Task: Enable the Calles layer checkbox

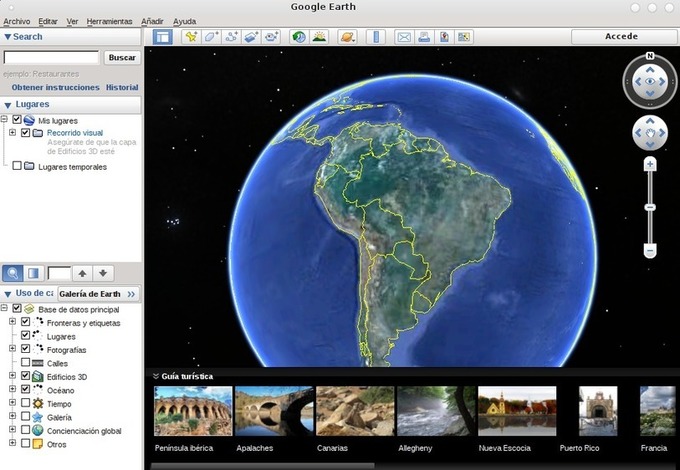Action: pos(26,363)
